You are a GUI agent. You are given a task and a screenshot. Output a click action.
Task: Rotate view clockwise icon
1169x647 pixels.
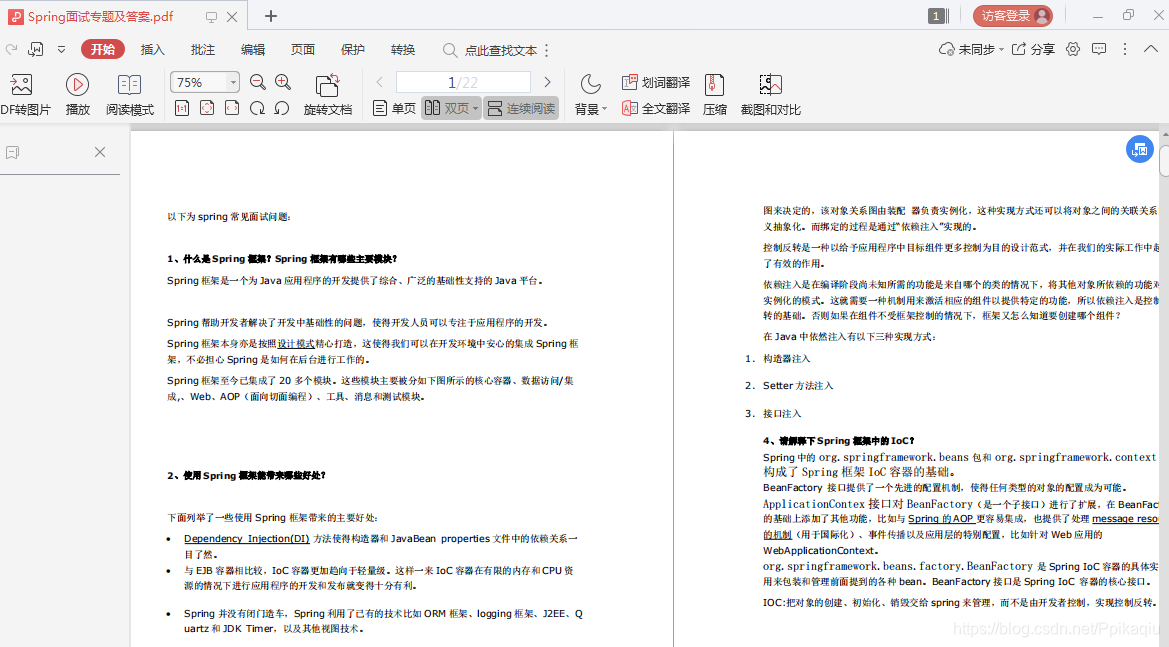[257, 109]
